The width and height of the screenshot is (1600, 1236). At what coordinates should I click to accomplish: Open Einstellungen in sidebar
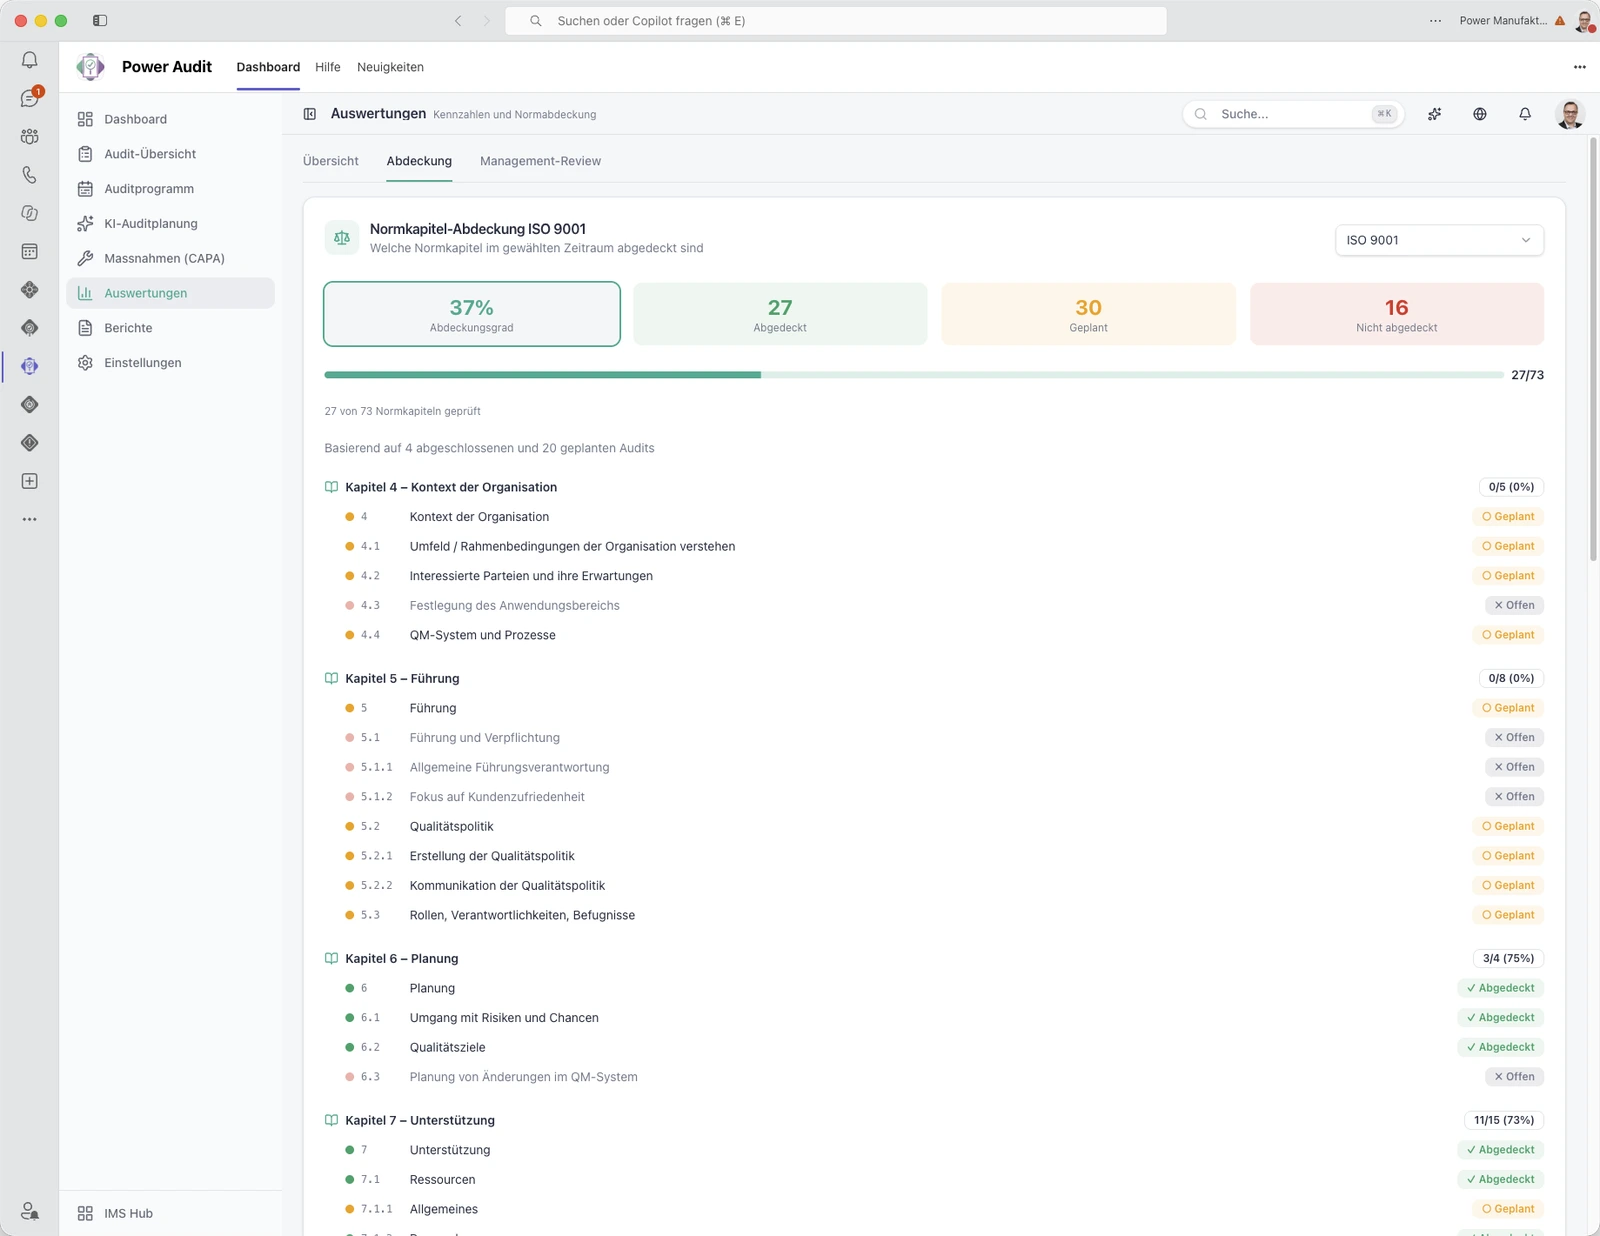pos(170,363)
